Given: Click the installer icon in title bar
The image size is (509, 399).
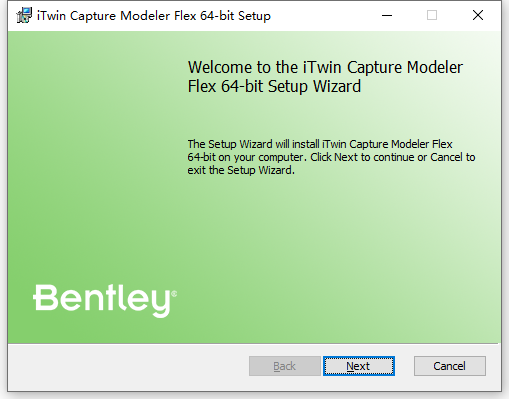Looking at the screenshot, I should (24, 15).
